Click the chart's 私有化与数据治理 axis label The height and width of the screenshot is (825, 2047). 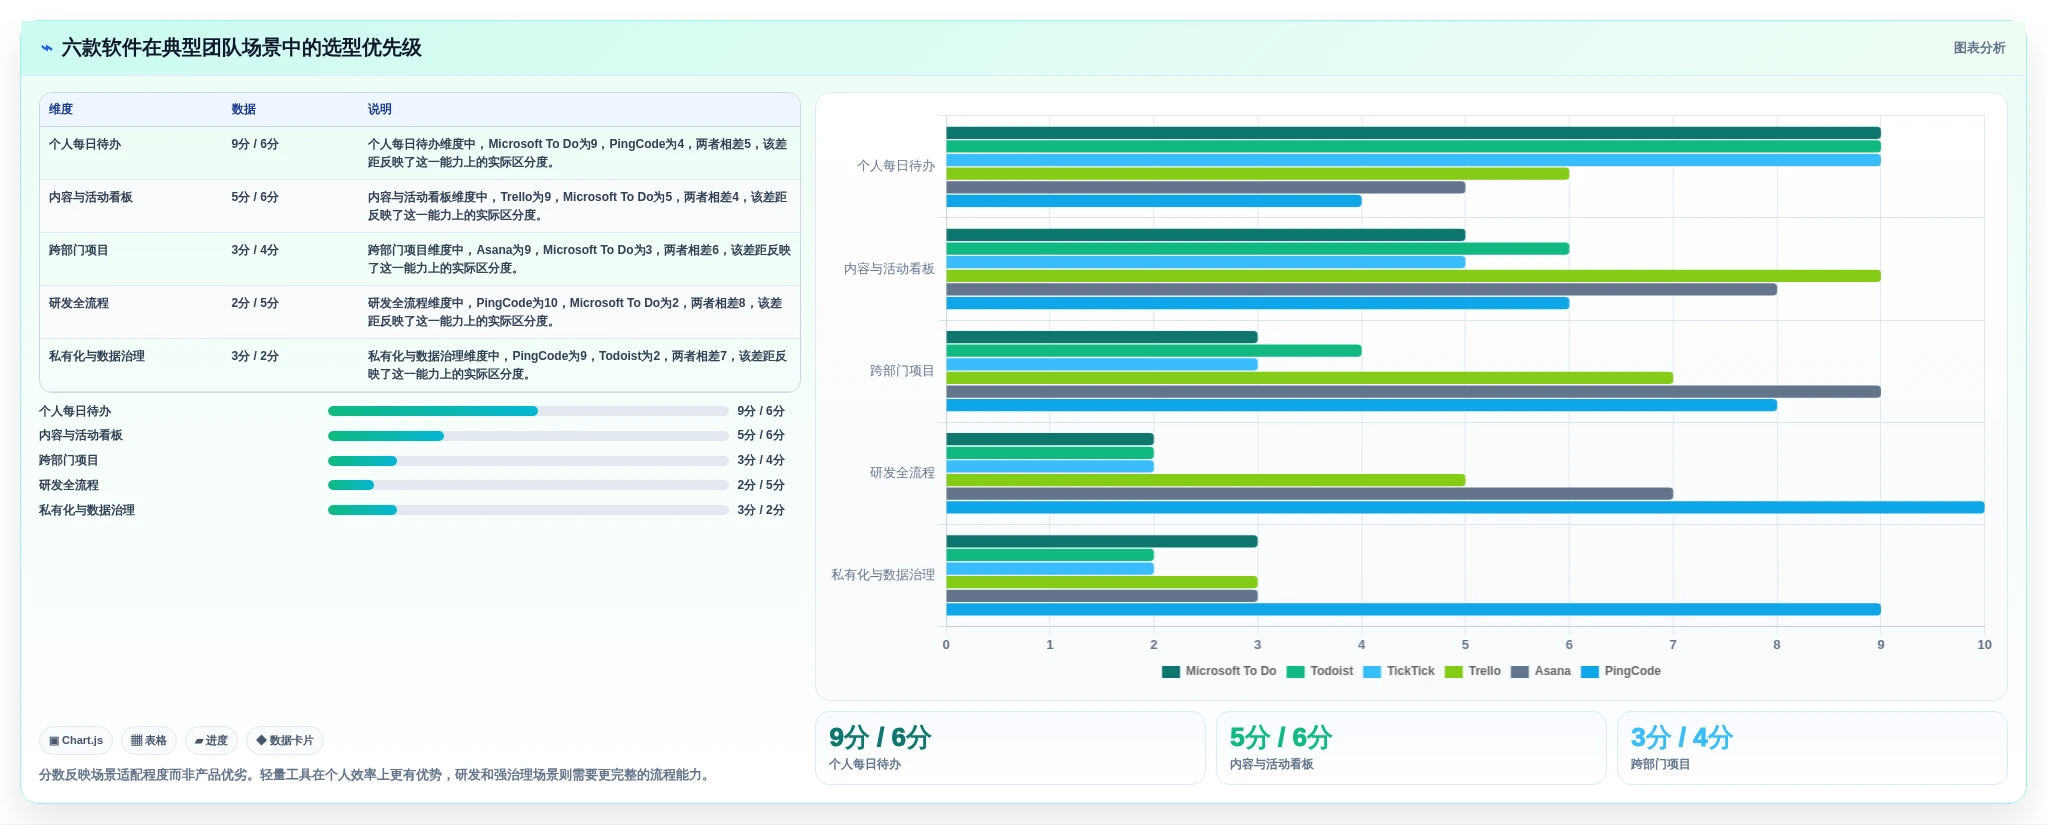click(x=883, y=575)
